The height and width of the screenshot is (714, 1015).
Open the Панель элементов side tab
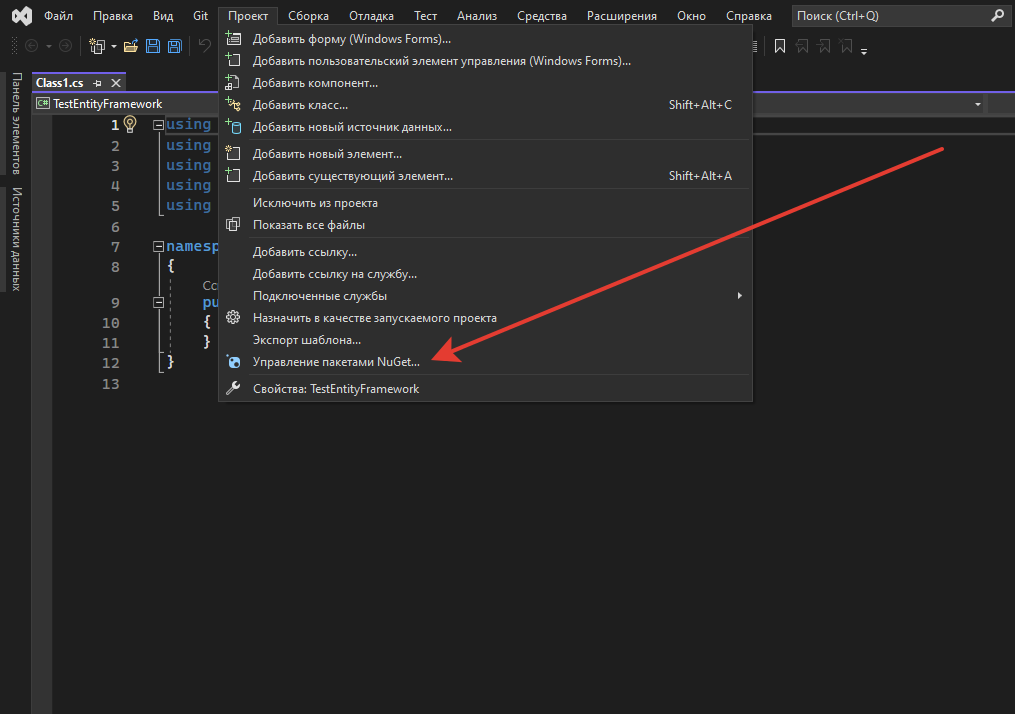click(15, 124)
